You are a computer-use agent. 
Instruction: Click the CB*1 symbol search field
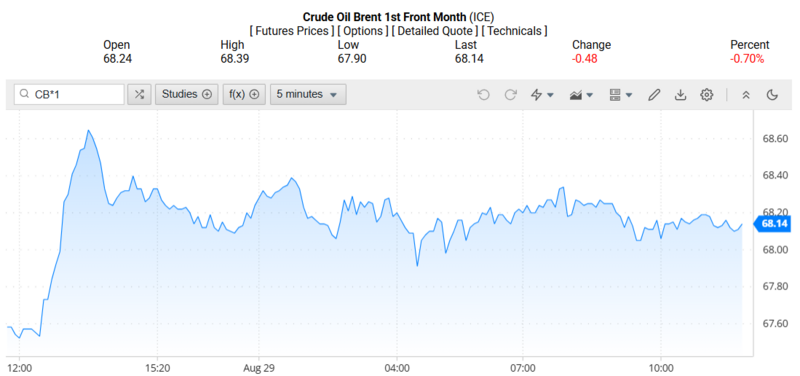pos(69,94)
